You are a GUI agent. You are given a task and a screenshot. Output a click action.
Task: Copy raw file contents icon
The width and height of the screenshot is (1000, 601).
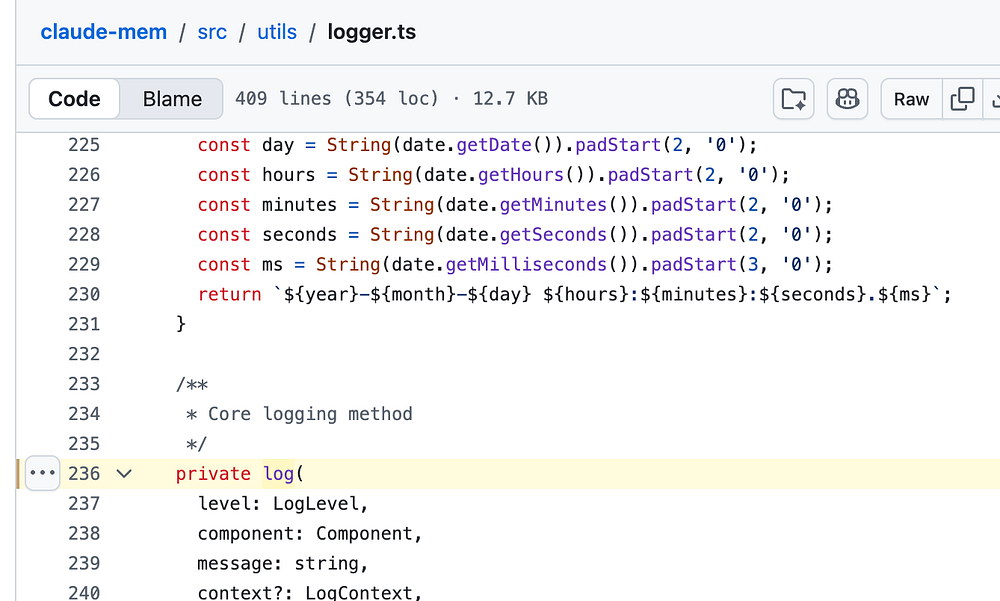coord(962,99)
